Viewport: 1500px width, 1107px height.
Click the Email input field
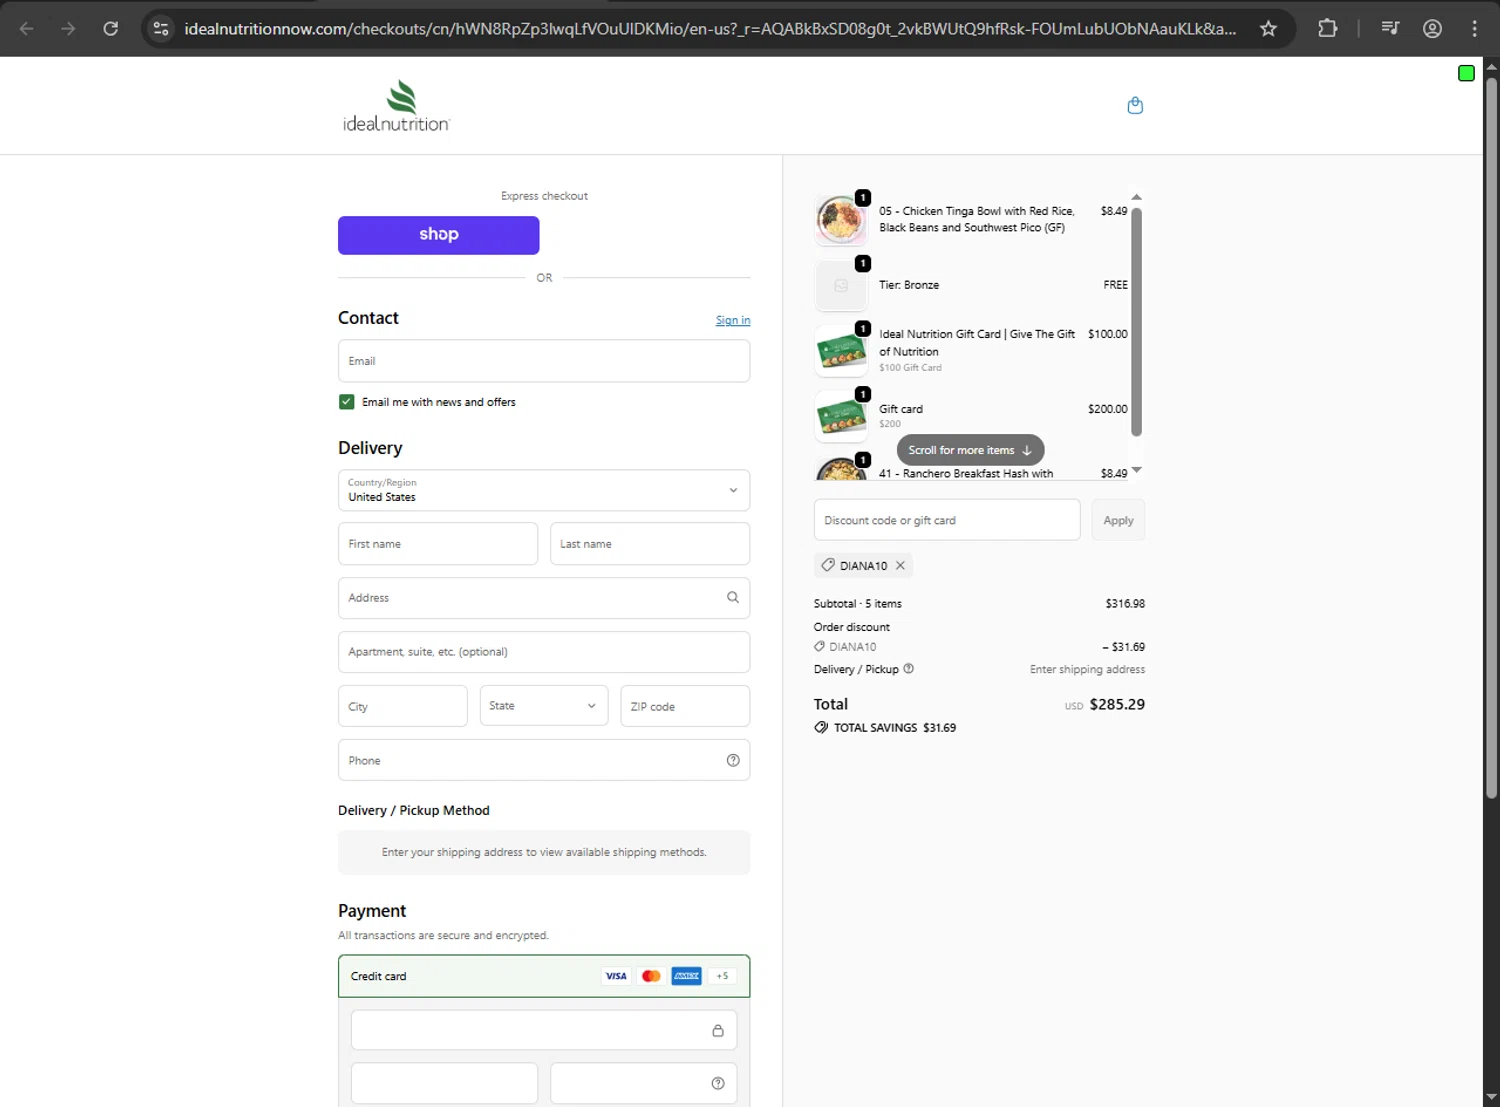pos(544,361)
